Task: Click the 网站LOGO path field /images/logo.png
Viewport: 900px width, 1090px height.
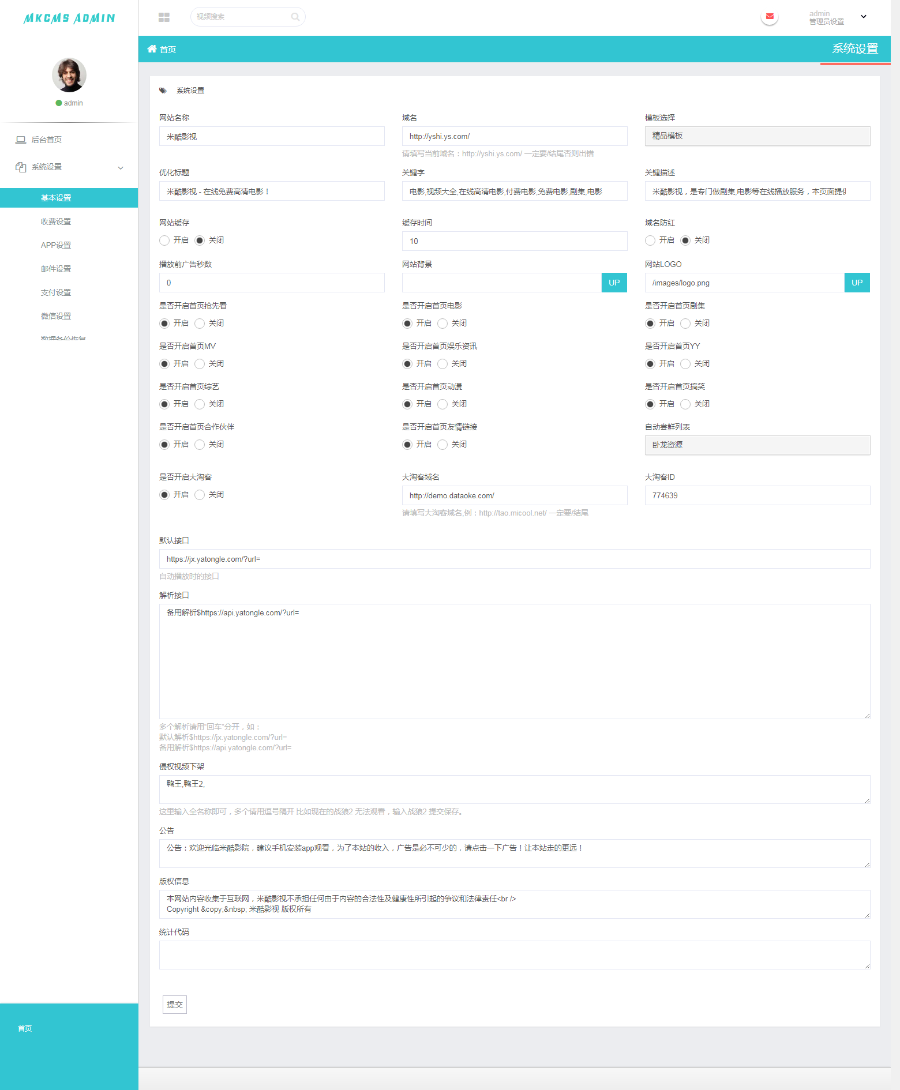Action: [744, 283]
